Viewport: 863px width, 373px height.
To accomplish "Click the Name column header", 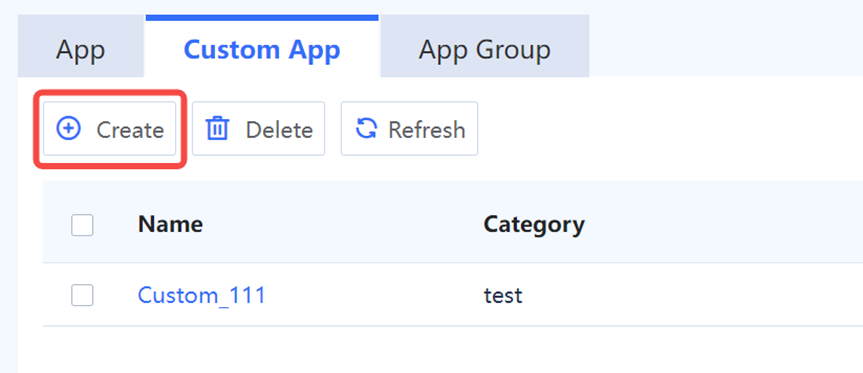I will click(170, 224).
